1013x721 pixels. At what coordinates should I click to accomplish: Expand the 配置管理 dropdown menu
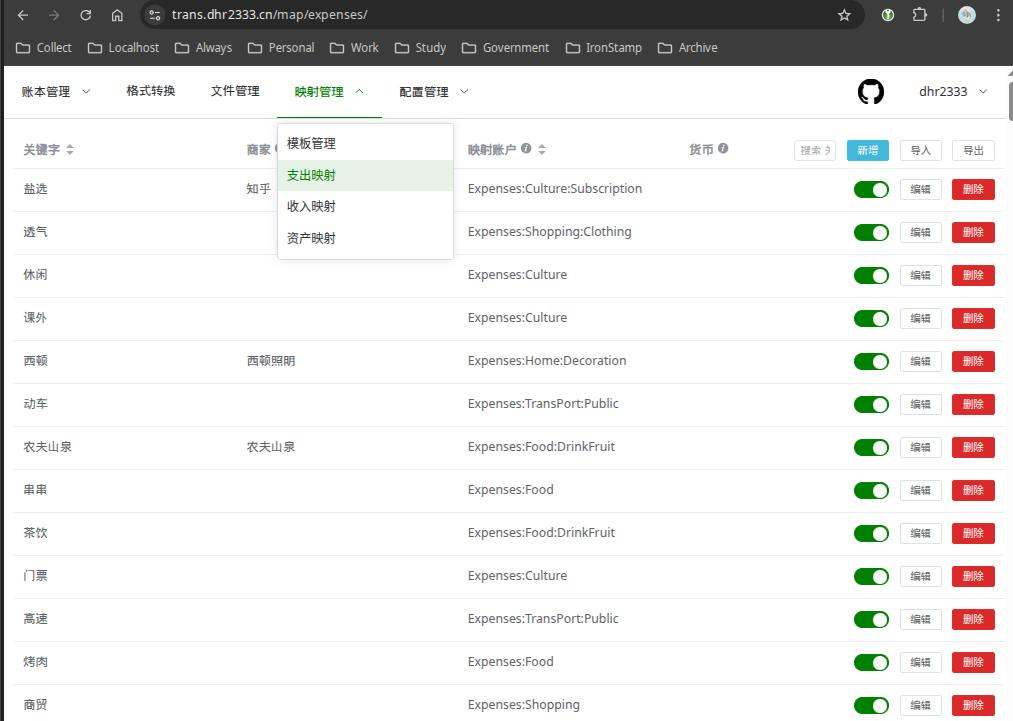(433, 92)
